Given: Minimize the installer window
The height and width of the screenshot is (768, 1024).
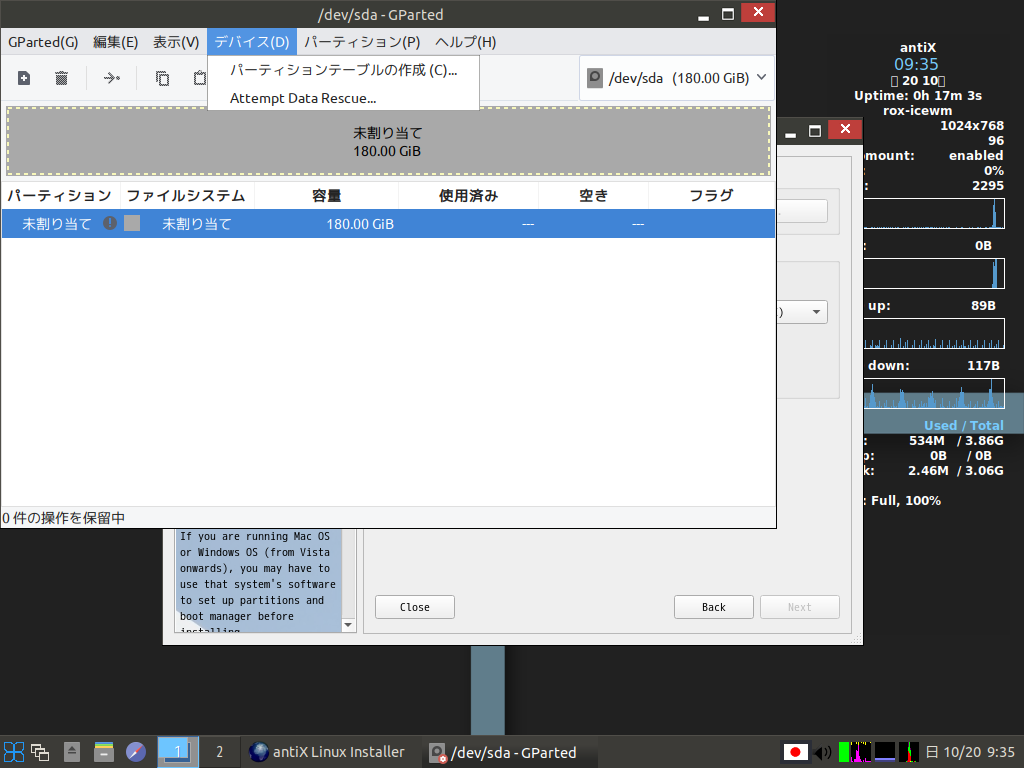Looking at the screenshot, I should (x=790, y=131).
